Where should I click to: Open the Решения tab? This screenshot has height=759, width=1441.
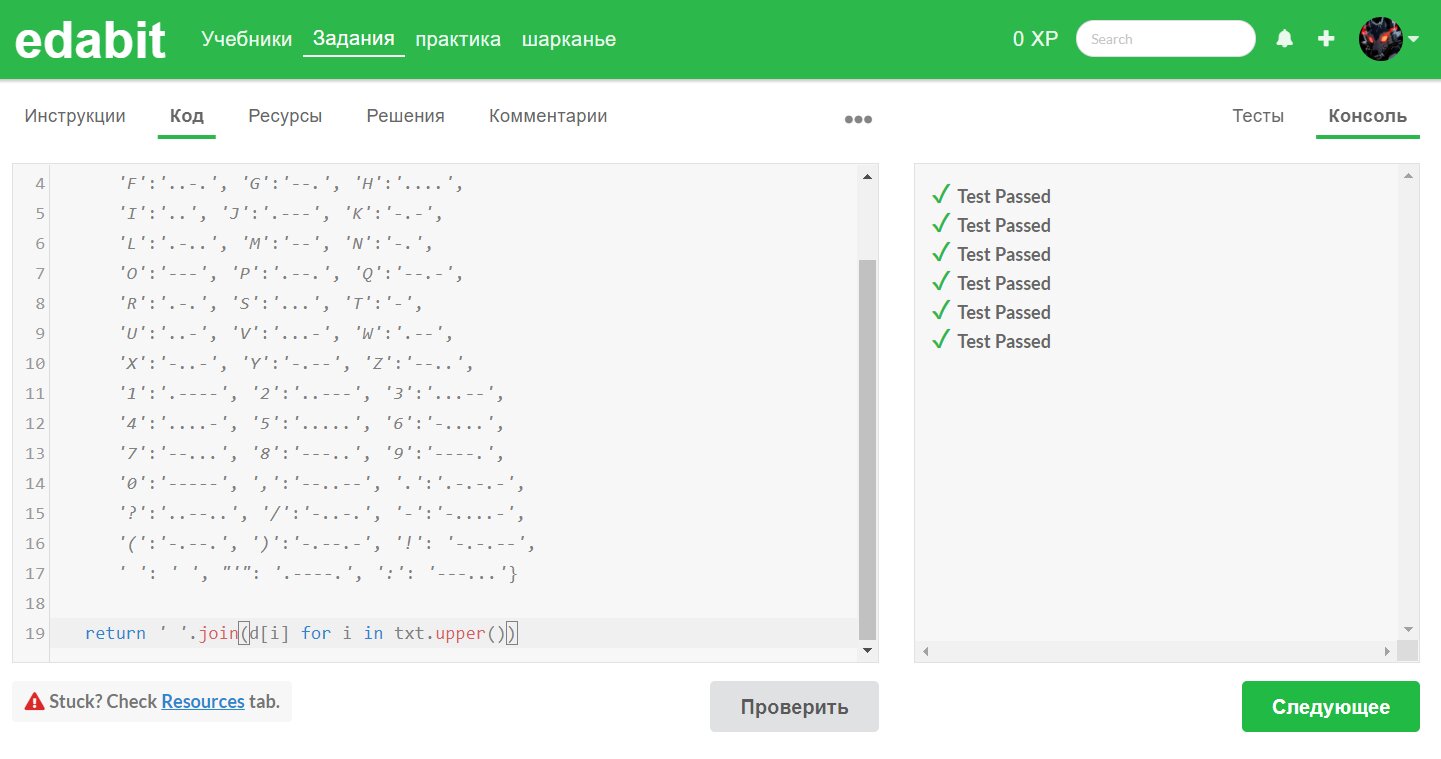(405, 116)
